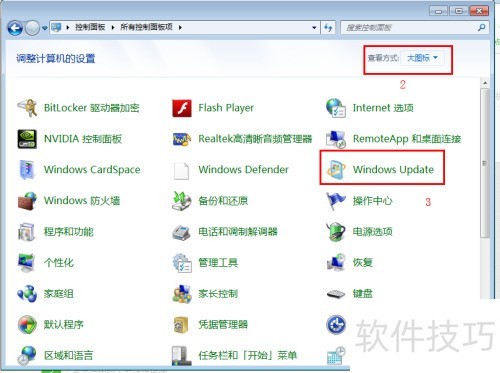Viewport: 500px width, 373px height.
Task: Open the 家长控制 icon
Action: click(x=182, y=294)
